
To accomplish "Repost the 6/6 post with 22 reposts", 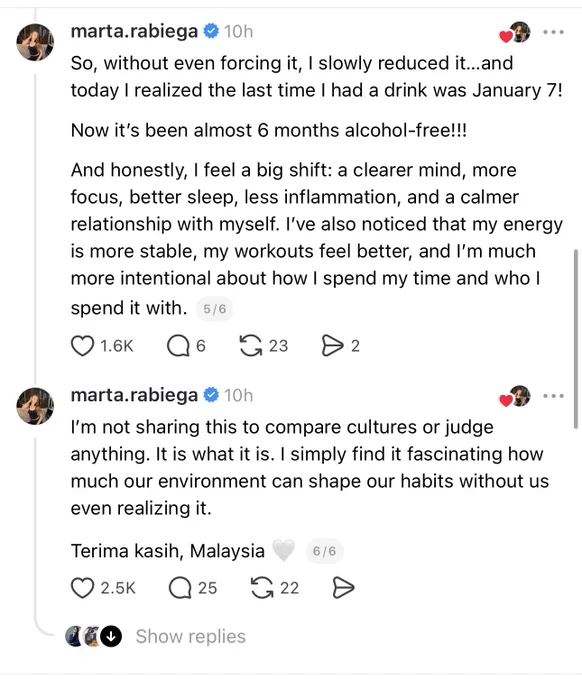I will pos(262,588).
